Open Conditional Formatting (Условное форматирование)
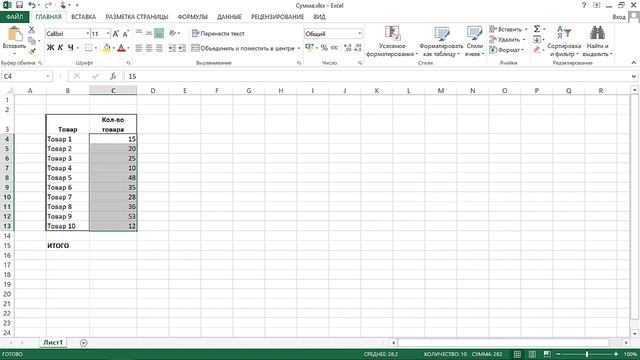The width and height of the screenshot is (640, 360). (392, 42)
